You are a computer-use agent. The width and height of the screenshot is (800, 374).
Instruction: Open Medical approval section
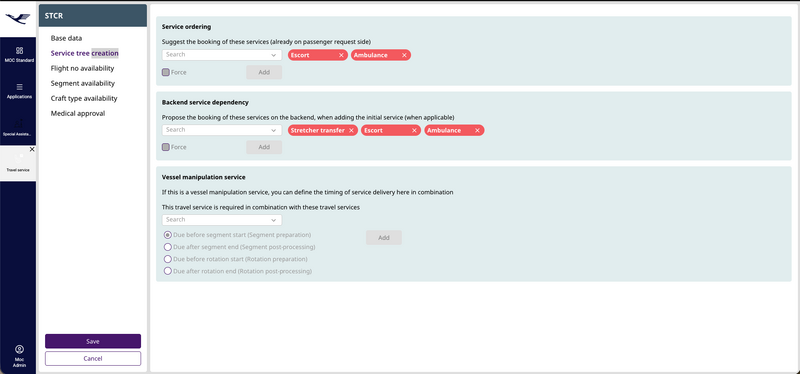click(78, 113)
